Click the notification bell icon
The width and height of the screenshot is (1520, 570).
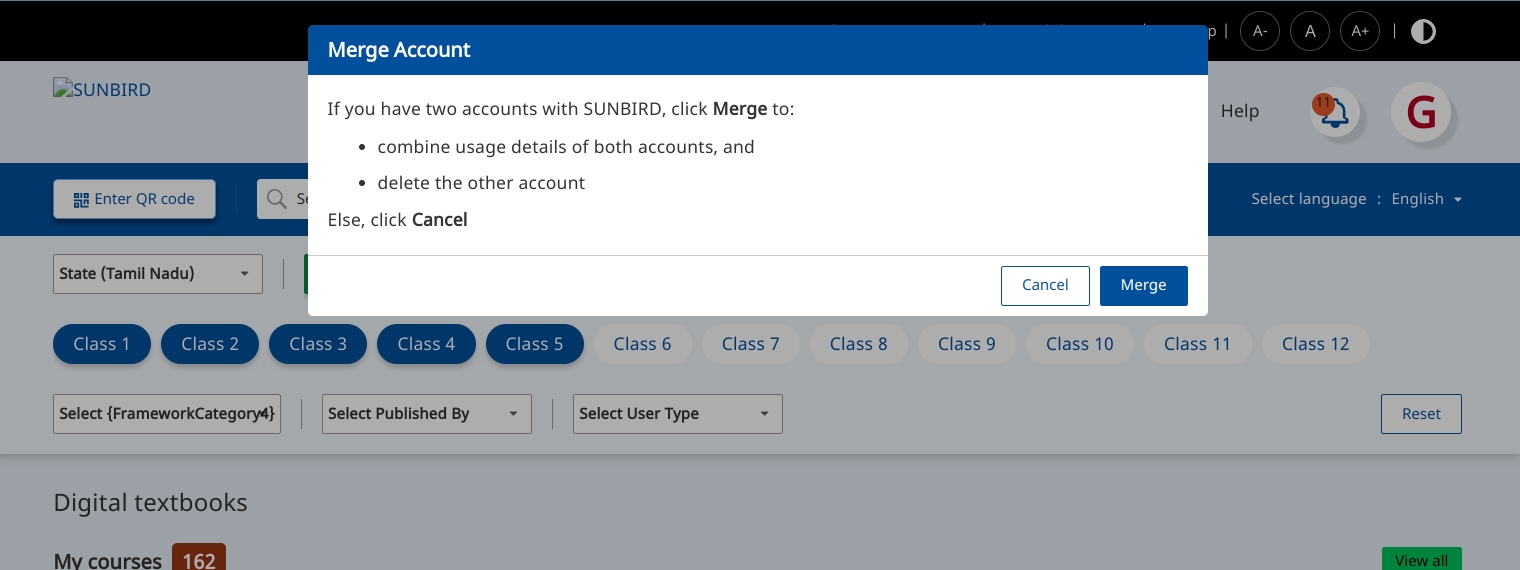point(1334,112)
